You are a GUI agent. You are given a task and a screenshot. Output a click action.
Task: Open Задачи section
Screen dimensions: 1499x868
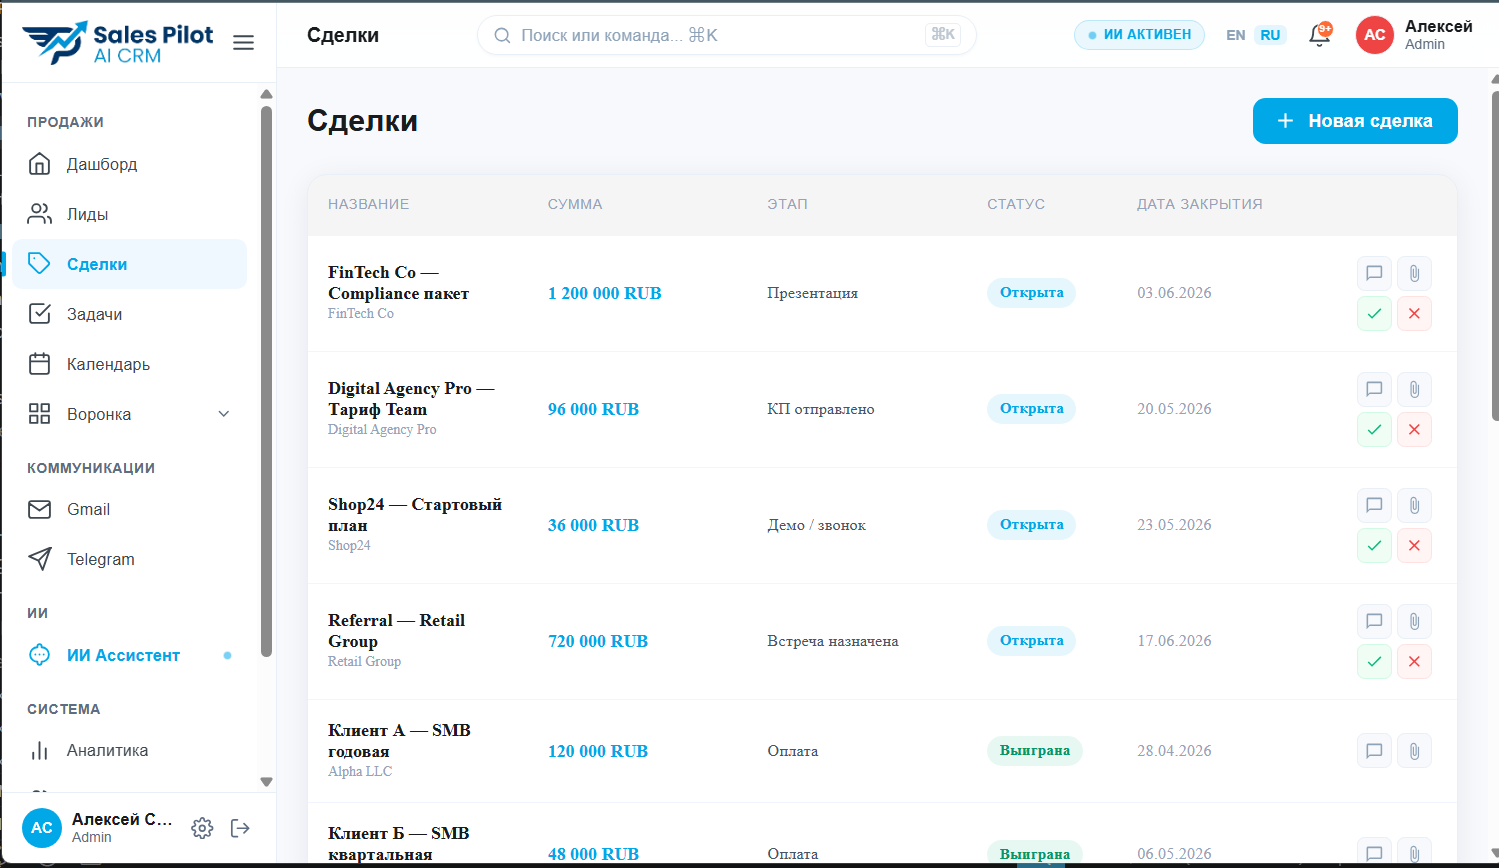coord(130,314)
